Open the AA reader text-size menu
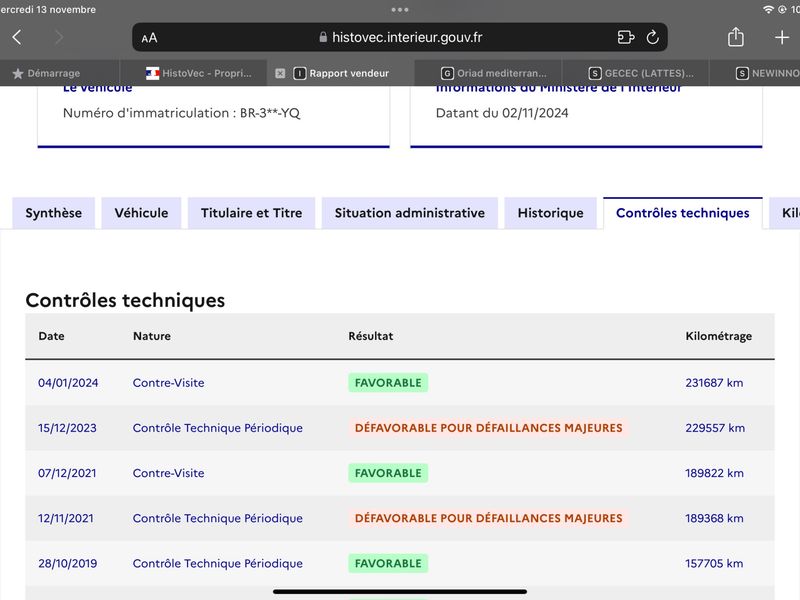800x600 pixels. coord(149,38)
